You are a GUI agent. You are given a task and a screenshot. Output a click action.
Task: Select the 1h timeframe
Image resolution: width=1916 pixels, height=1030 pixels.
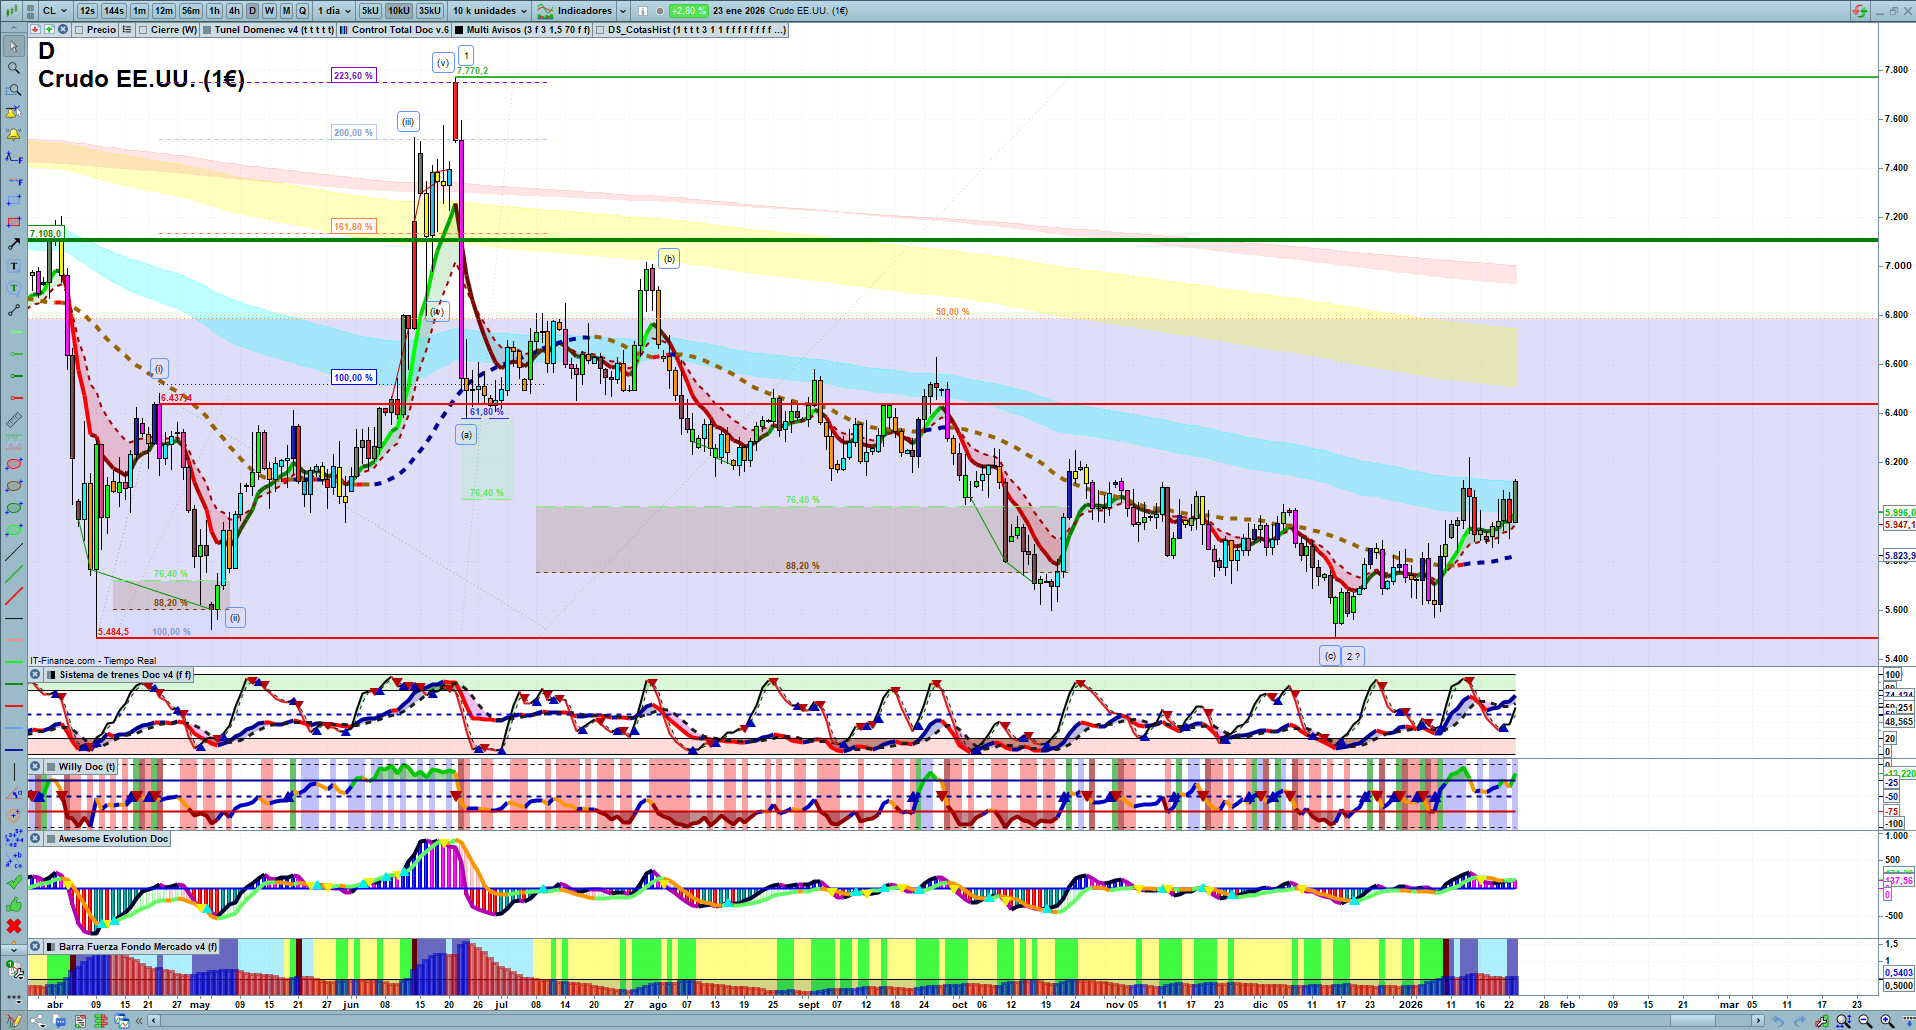coord(214,11)
